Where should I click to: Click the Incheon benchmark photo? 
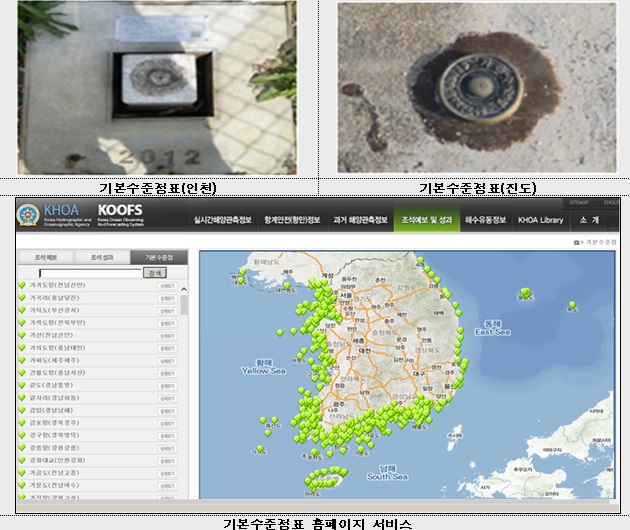pyautogui.click(x=157, y=88)
